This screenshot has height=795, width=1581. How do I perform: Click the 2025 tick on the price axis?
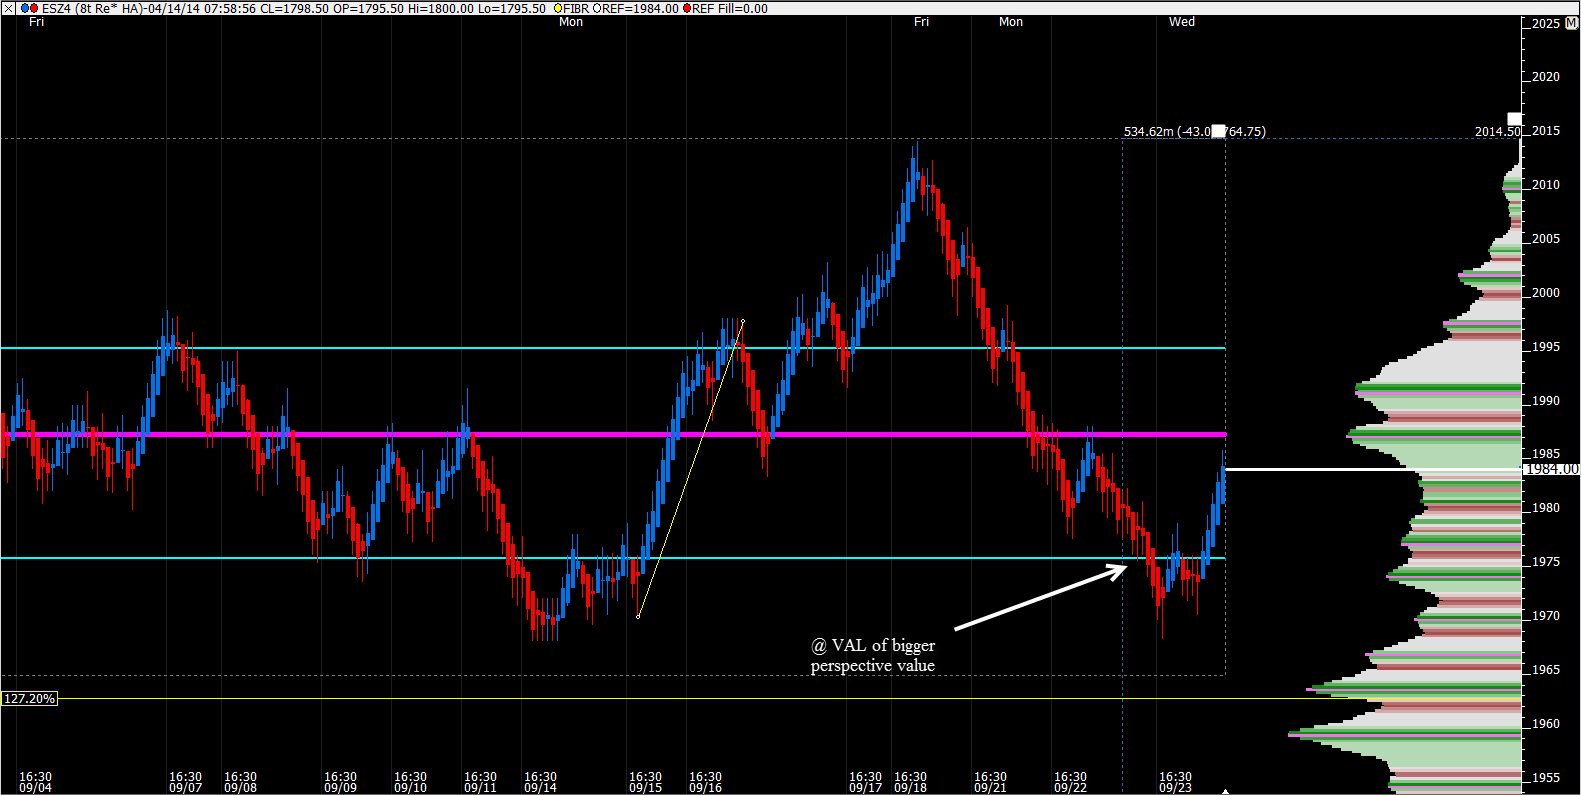(x=1546, y=23)
